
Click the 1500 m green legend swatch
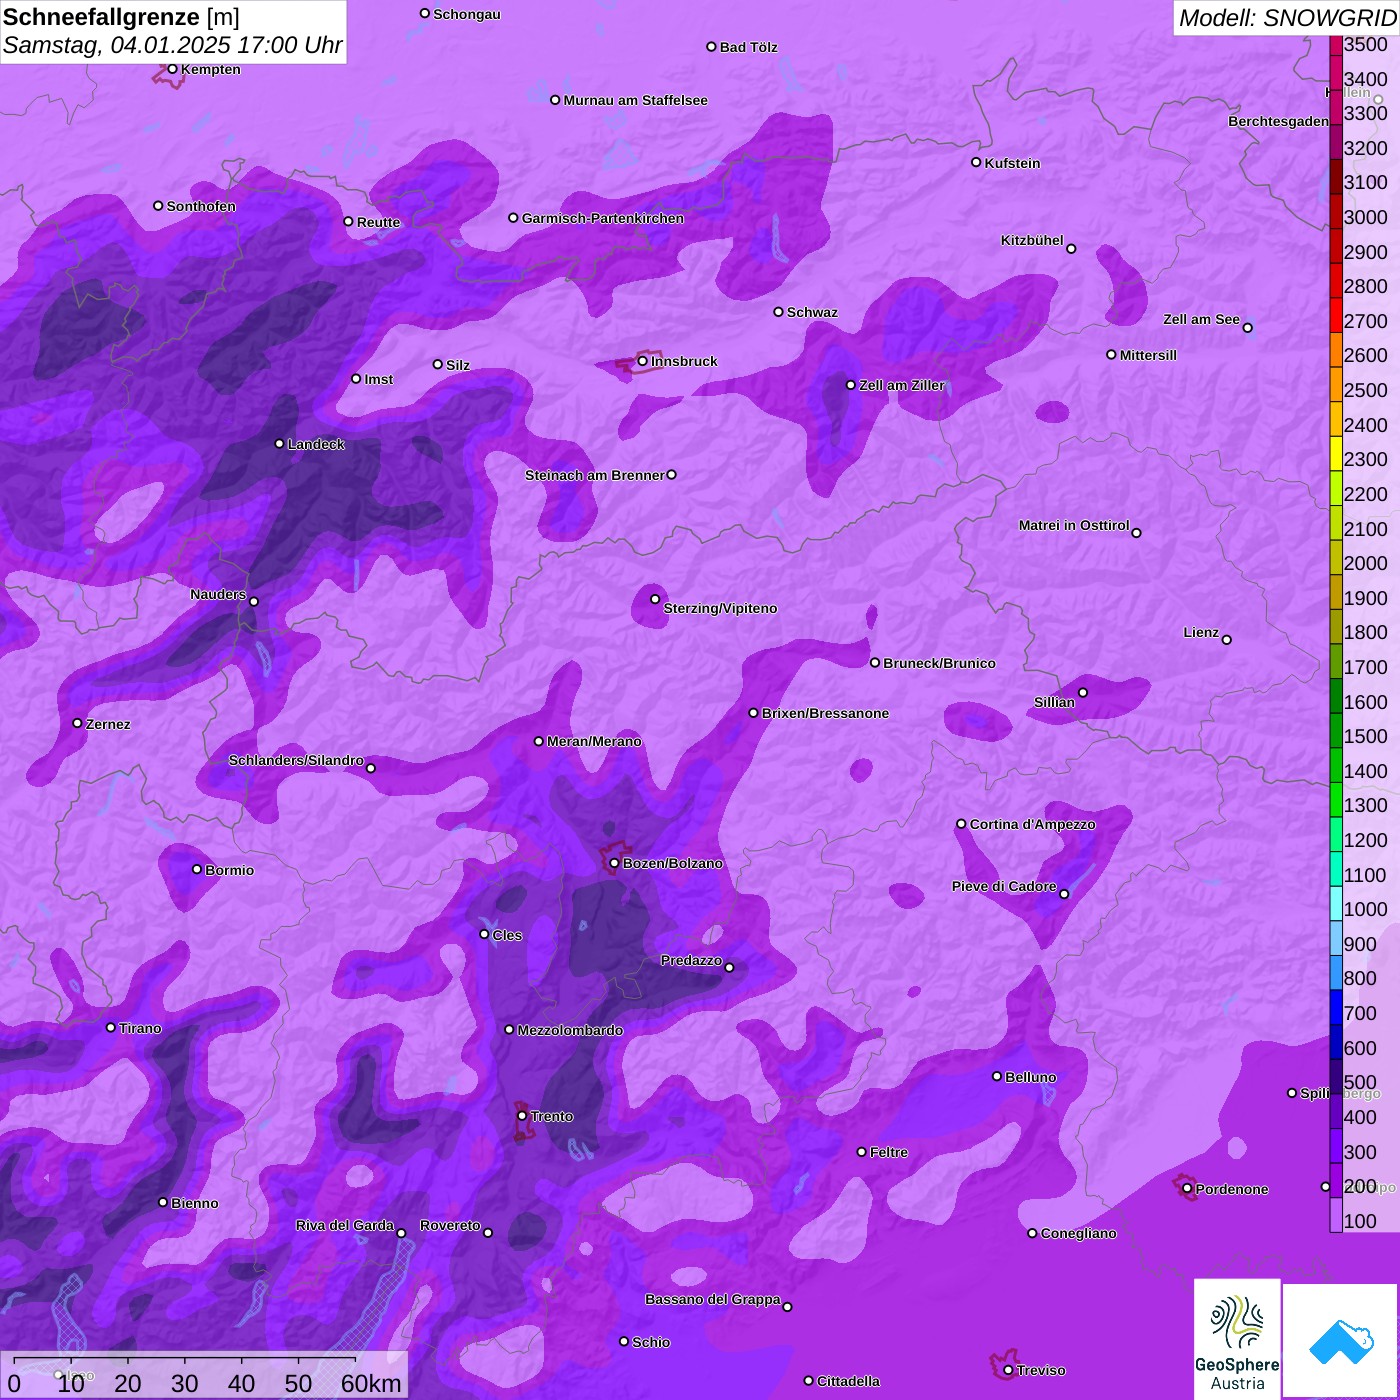[x=1336, y=730]
